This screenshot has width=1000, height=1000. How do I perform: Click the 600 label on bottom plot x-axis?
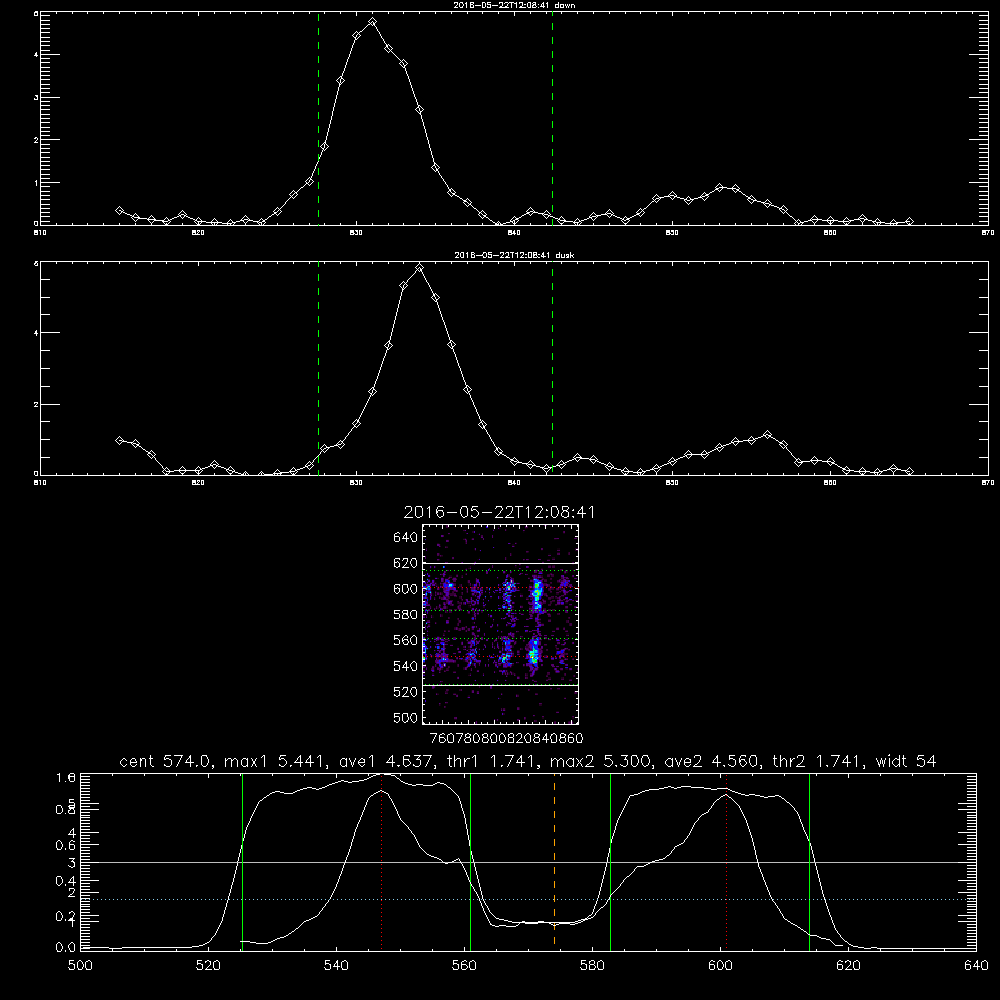(x=721, y=966)
